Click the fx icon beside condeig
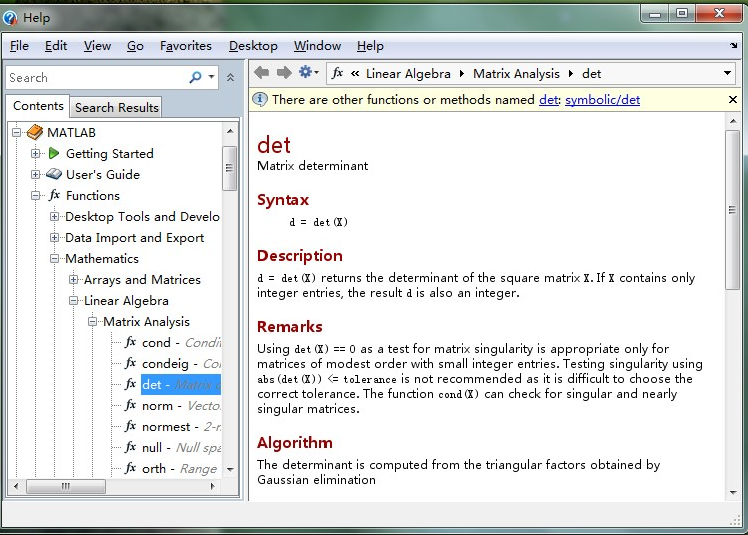Screen dimensions: 748x535 tap(131, 363)
